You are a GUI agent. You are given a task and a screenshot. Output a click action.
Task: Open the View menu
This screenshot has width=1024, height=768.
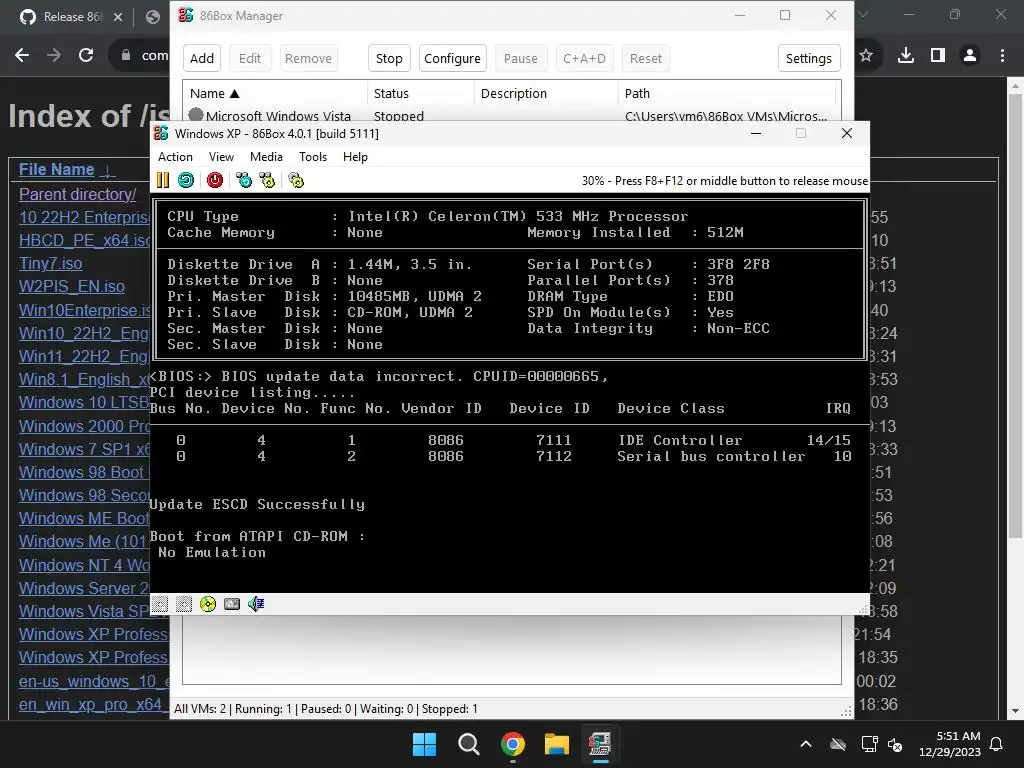tap(221, 157)
